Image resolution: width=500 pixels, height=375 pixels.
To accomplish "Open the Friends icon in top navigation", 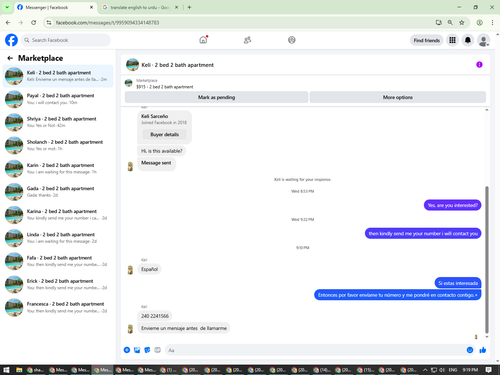I will coord(247,40).
